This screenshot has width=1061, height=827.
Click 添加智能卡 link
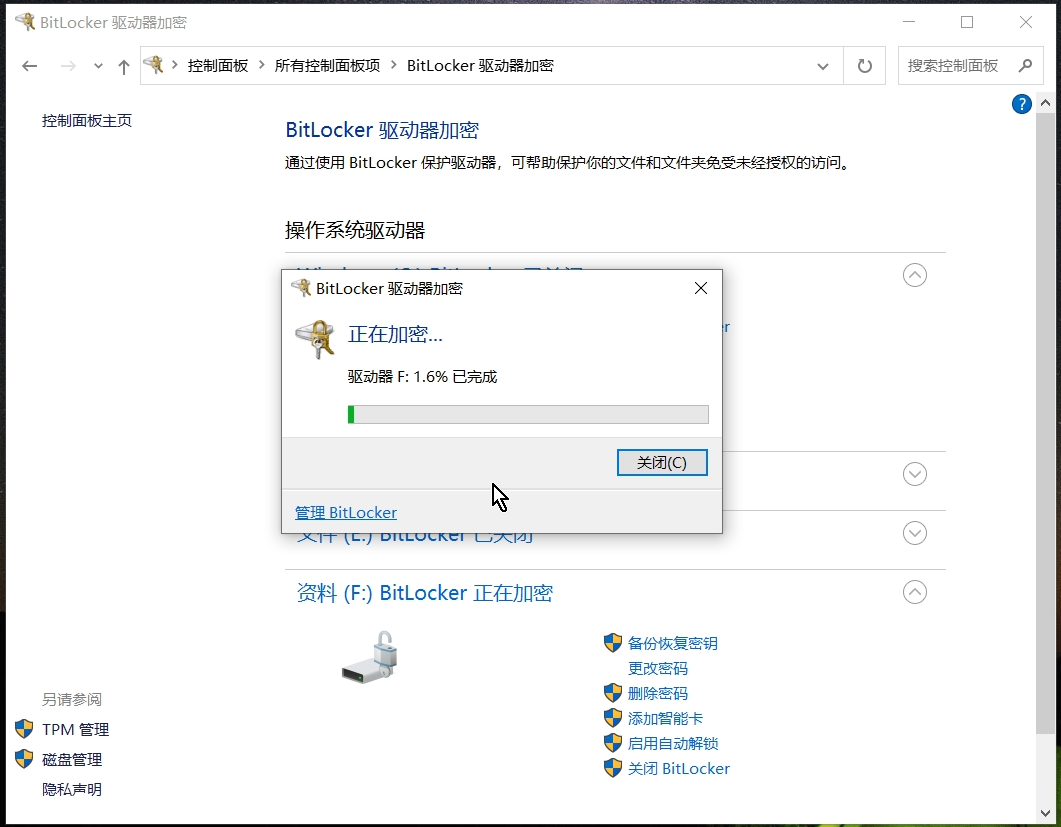665,718
